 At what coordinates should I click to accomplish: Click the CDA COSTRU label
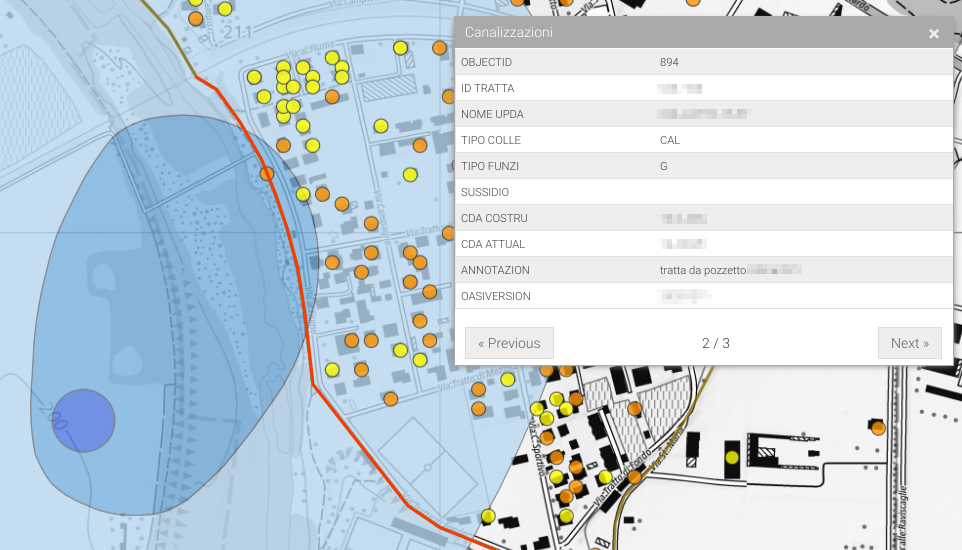point(494,218)
